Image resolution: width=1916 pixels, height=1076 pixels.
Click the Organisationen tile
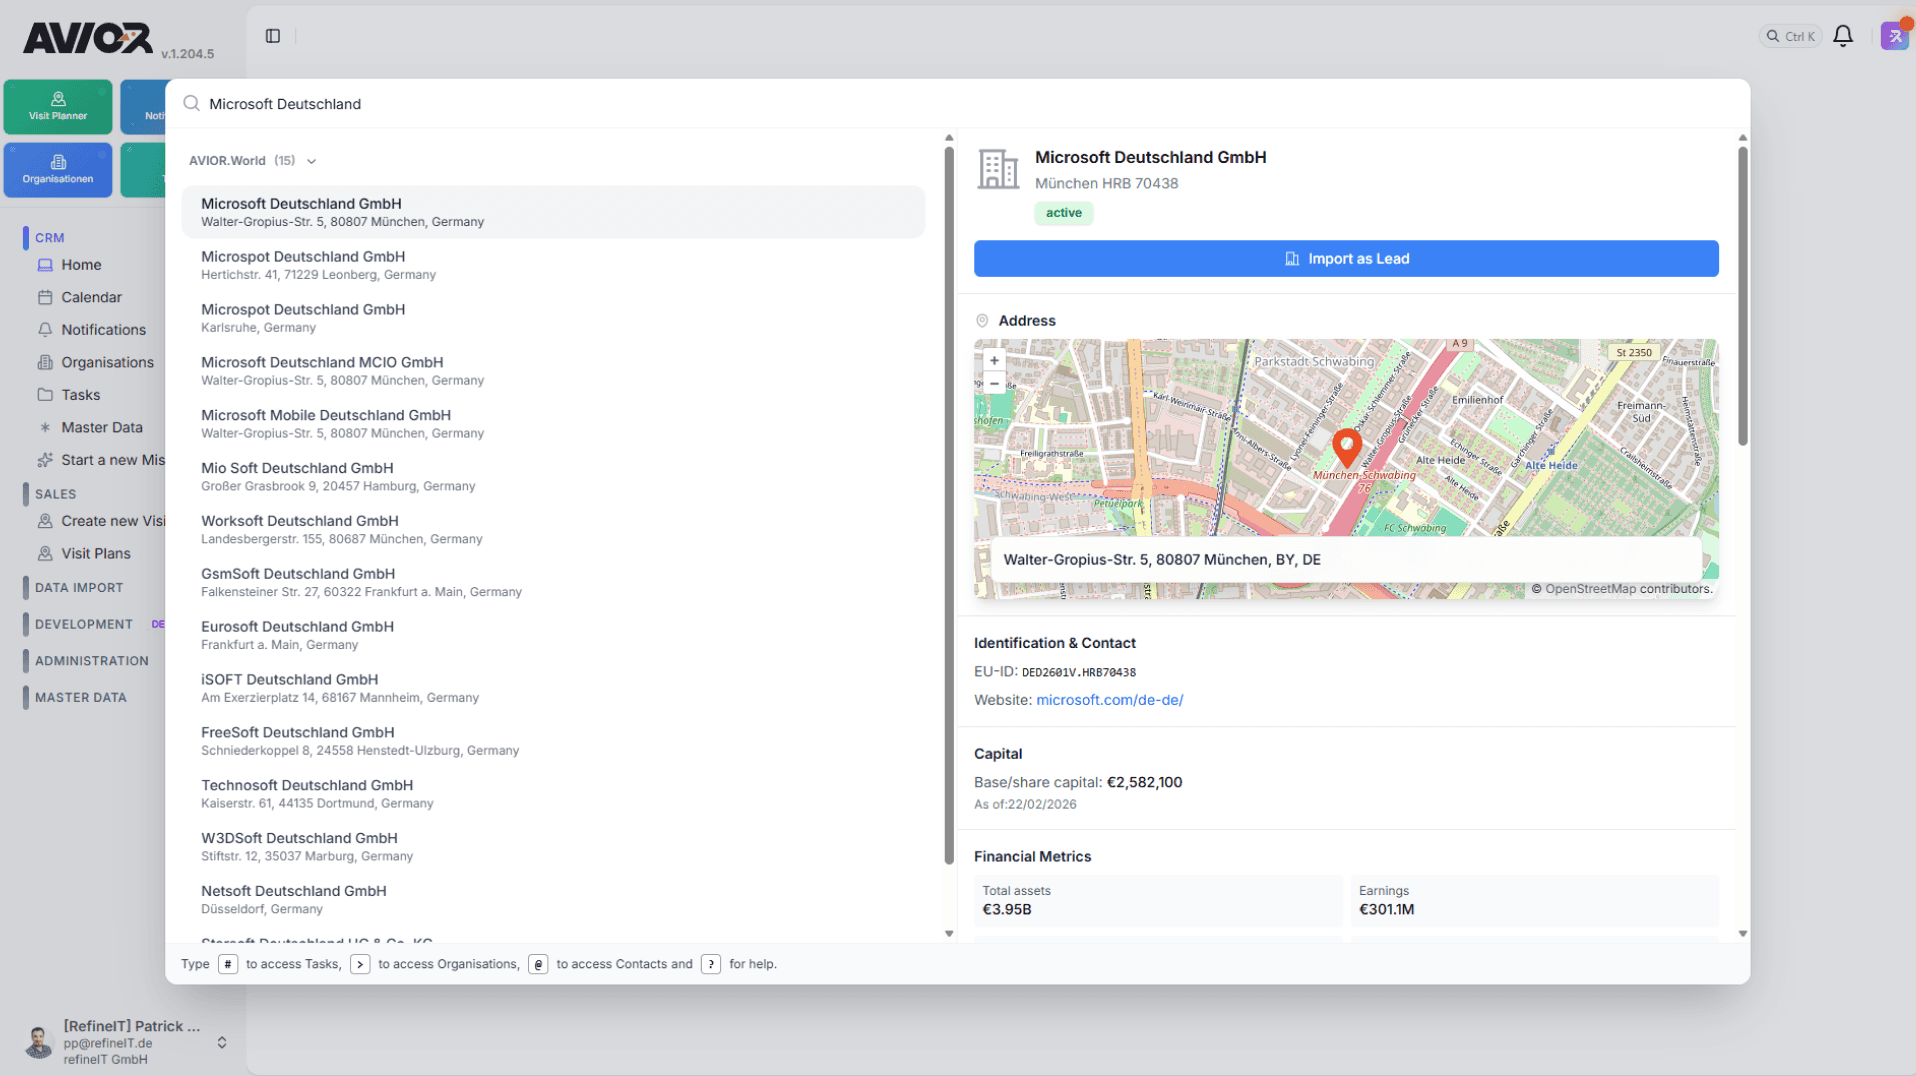coord(58,169)
